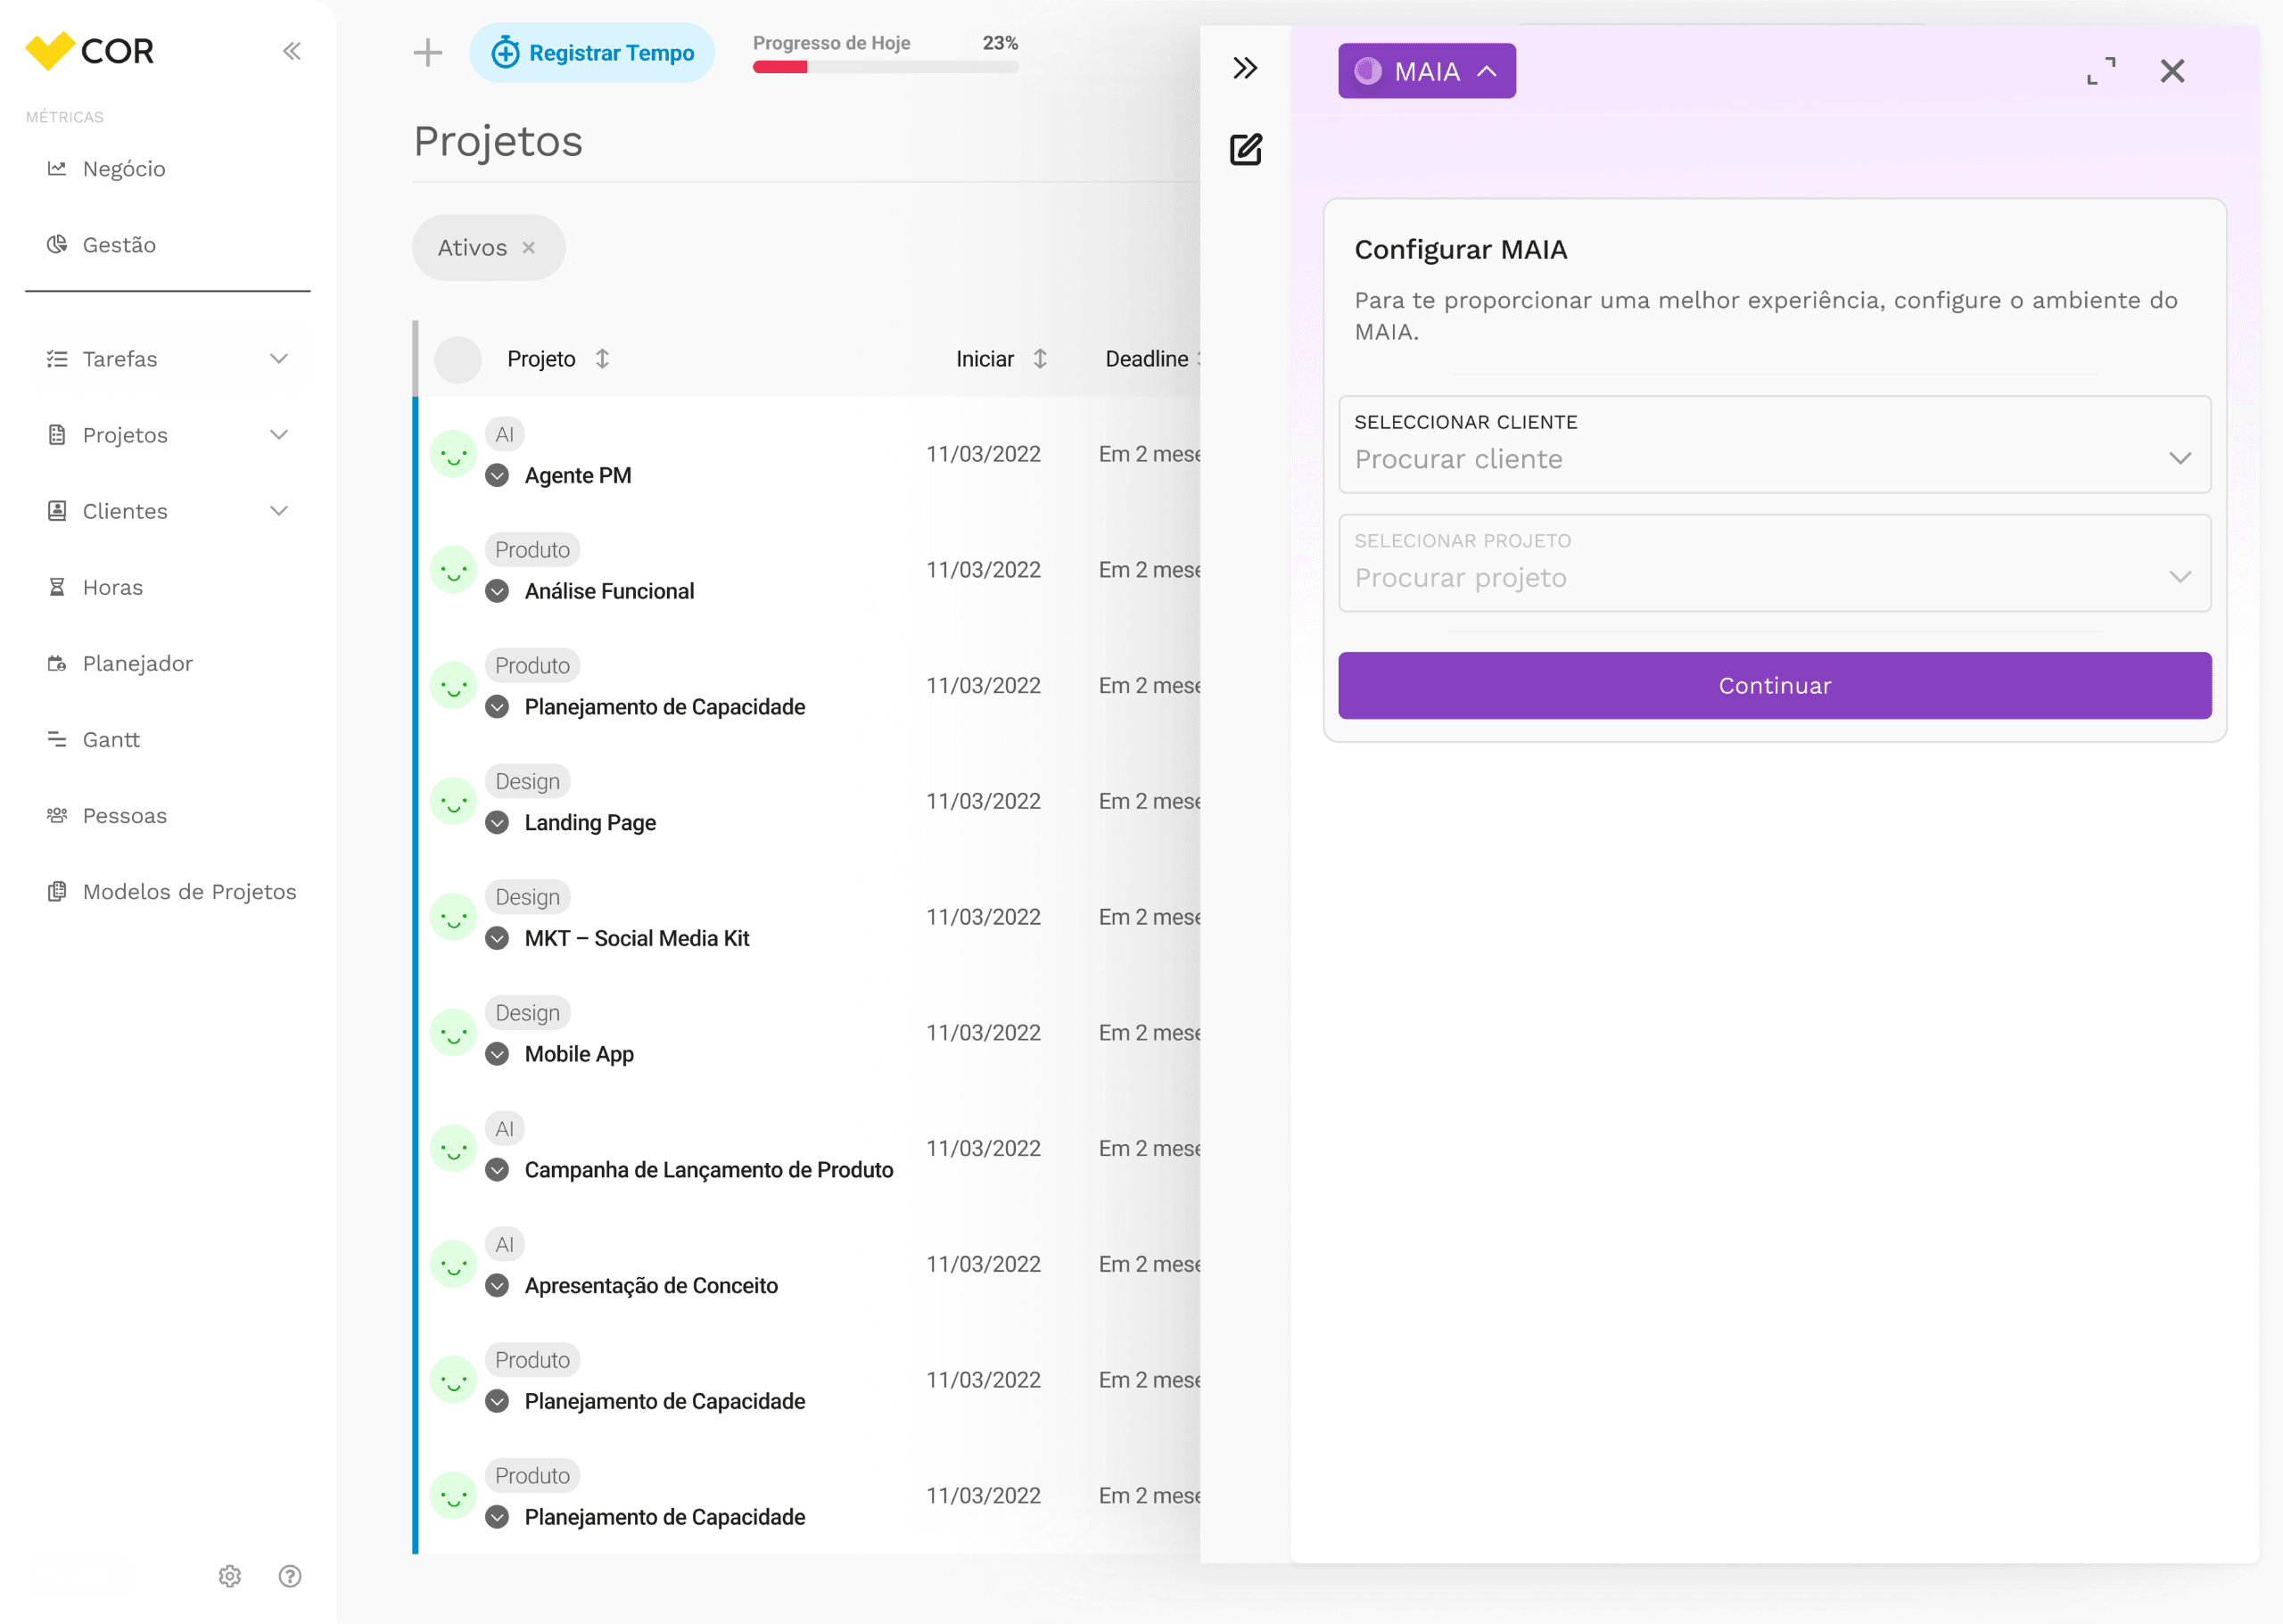
Task: Expand Landing Page row arrow
Action: click(497, 823)
